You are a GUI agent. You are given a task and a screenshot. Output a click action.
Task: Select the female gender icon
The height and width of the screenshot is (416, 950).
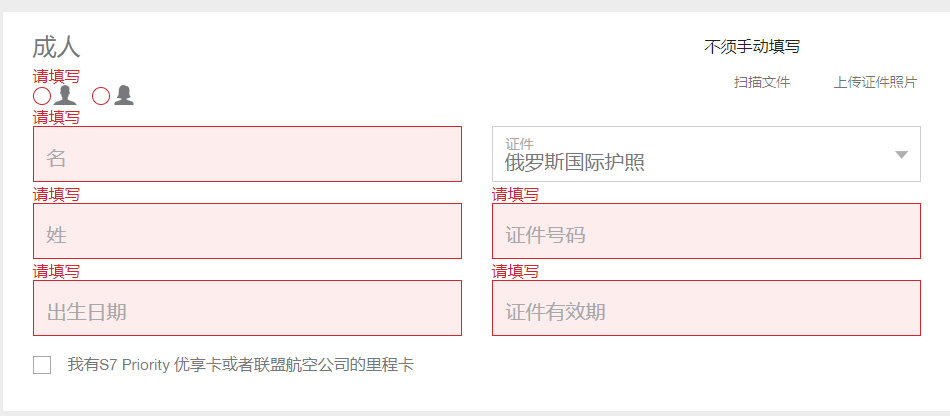click(124, 96)
